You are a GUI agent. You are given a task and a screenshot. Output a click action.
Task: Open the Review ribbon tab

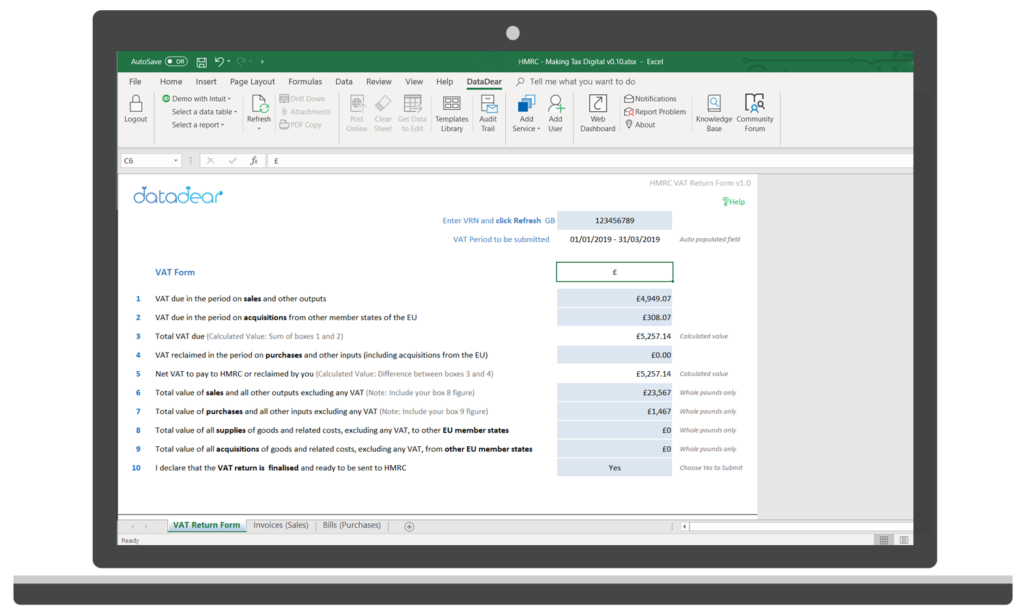point(379,82)
